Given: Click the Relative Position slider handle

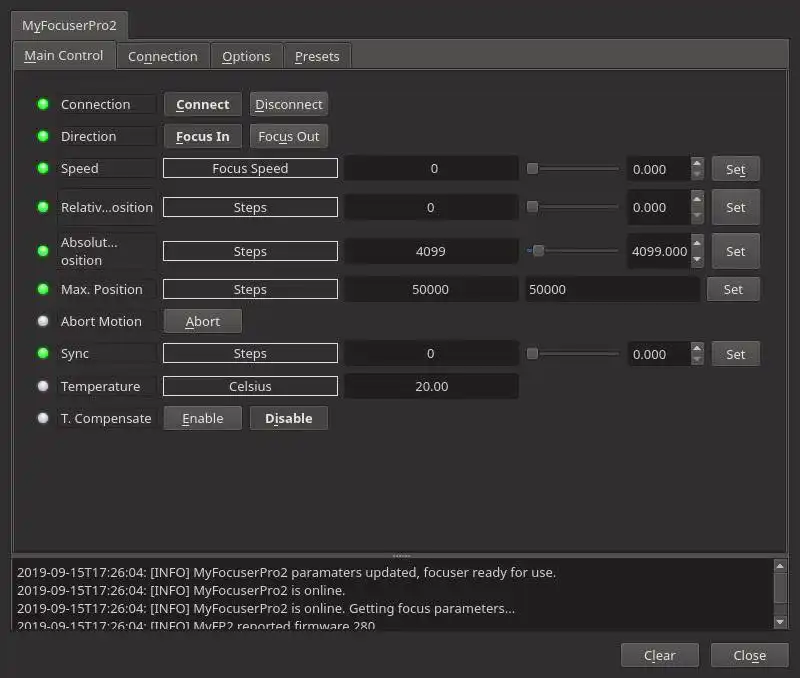Looking at the screenshot, I should click(532, 207).
